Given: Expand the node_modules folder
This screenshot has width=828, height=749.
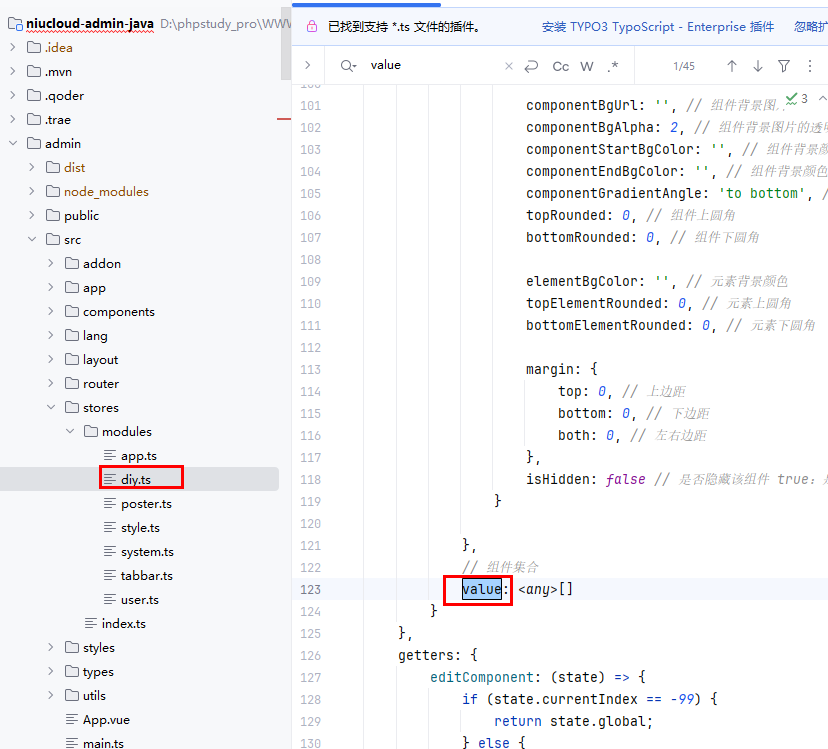Looking at the screenshot, I should tap(33, 192).
